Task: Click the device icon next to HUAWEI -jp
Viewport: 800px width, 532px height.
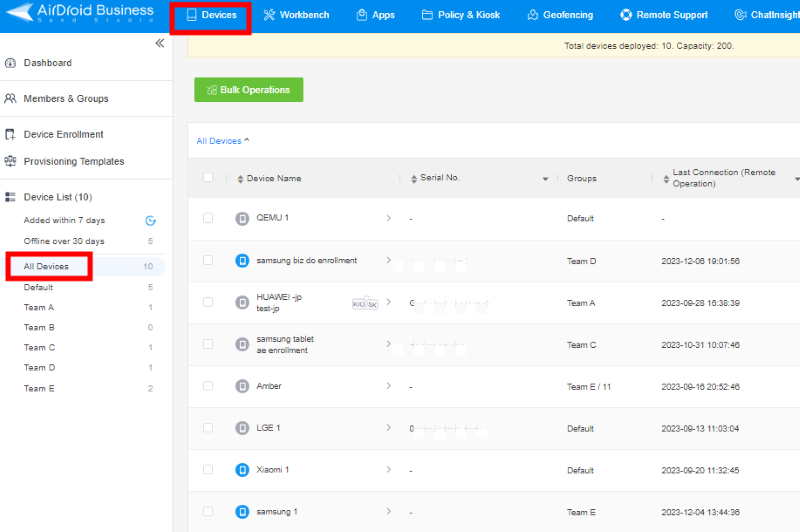Action: click(242, 302)
